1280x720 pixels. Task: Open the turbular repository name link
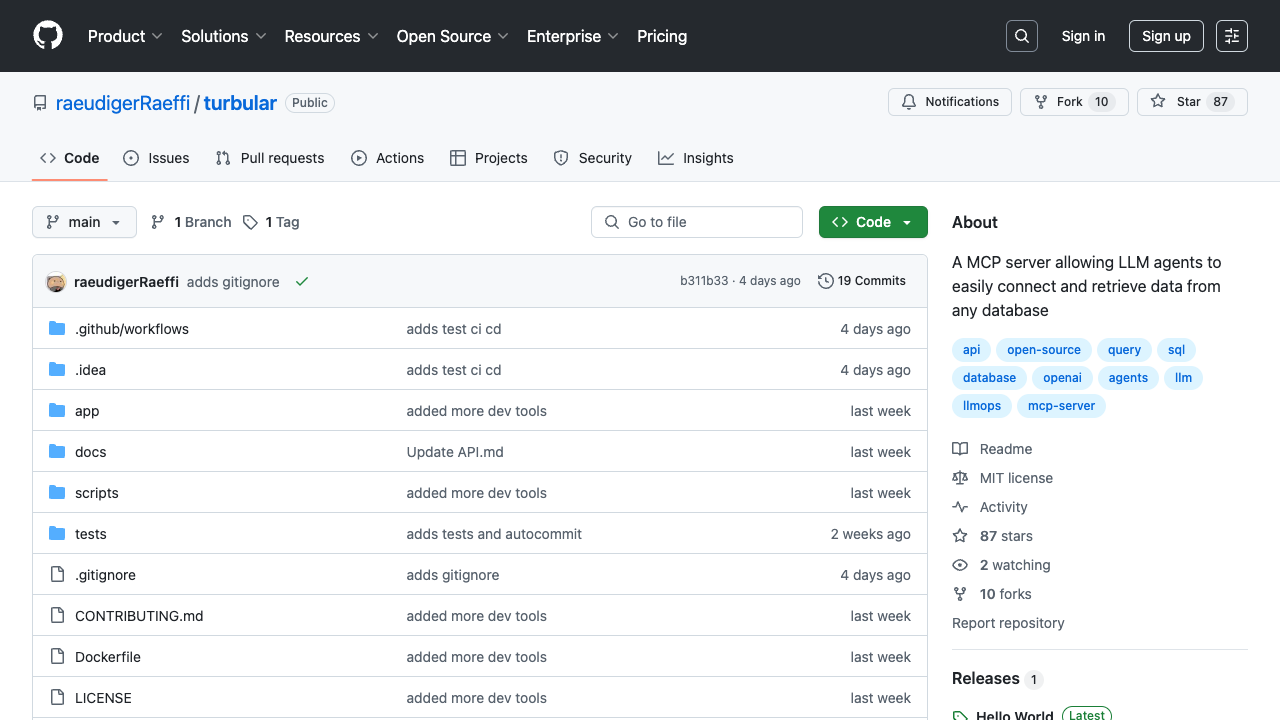[240, 103]
